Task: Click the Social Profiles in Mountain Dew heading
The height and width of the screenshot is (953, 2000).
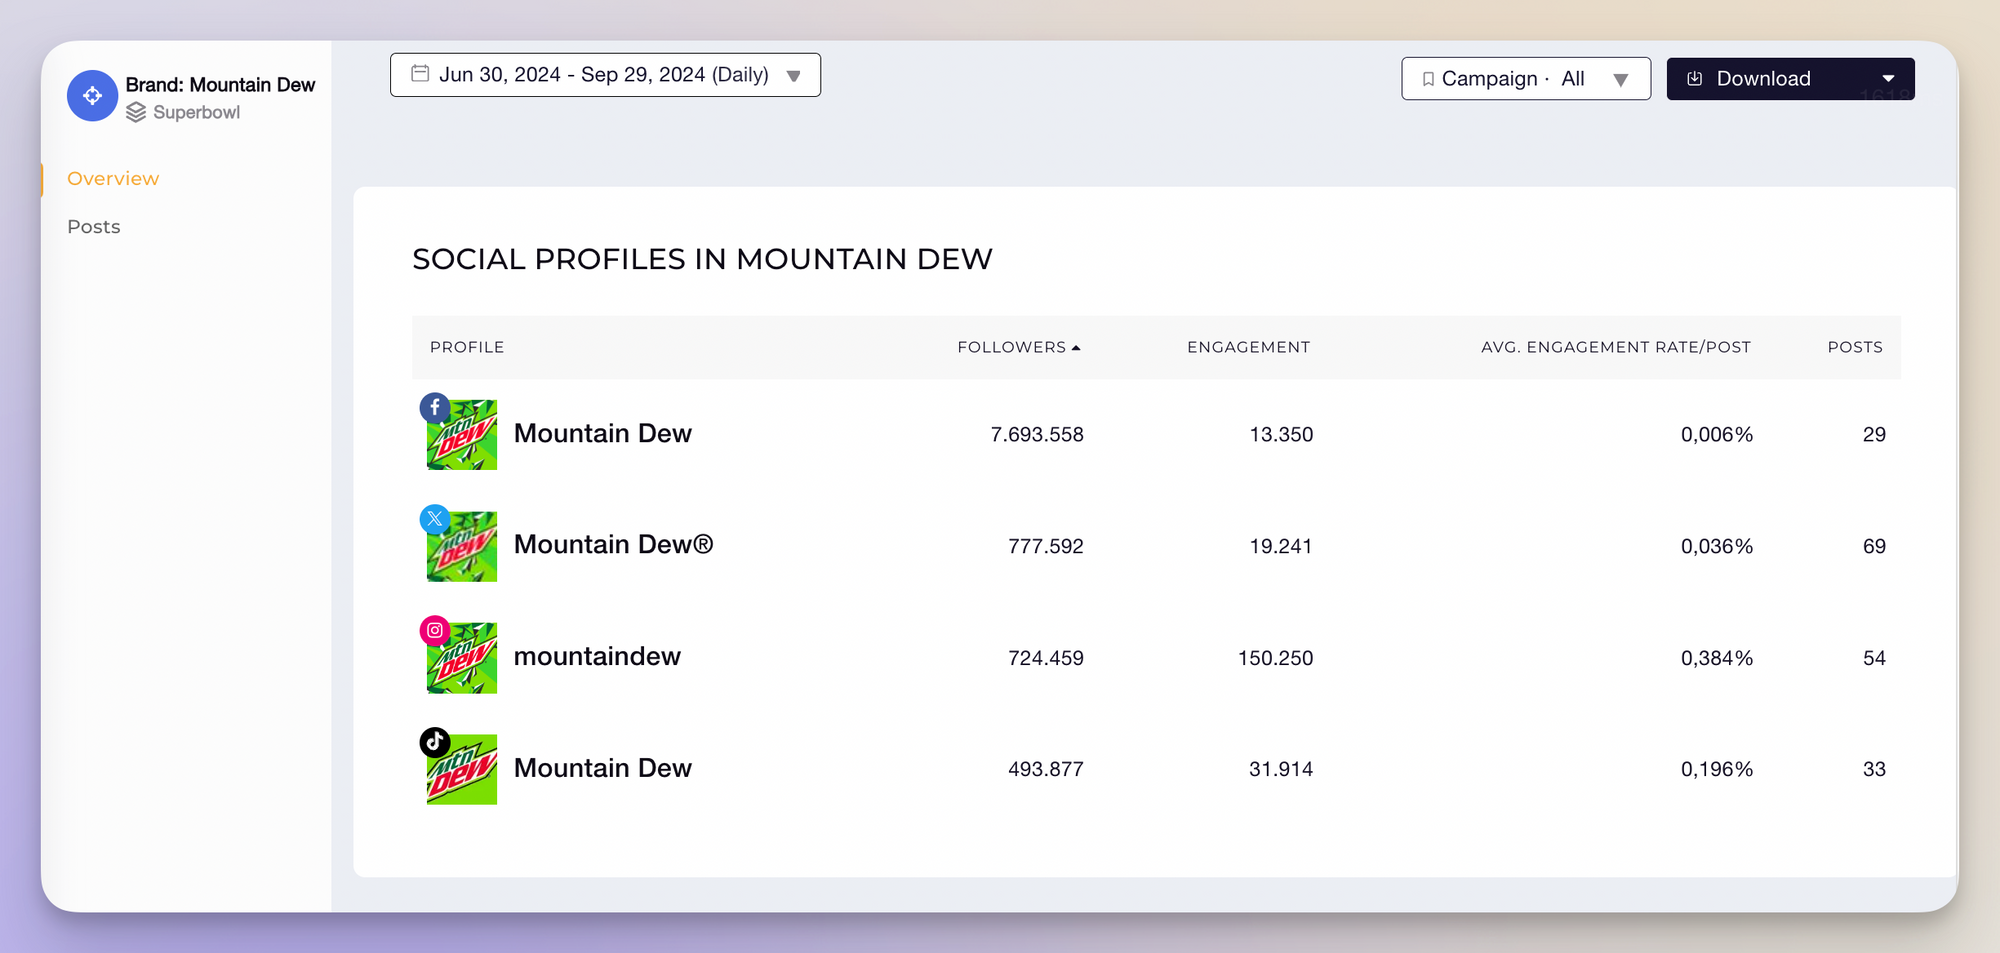Action: tap(702, 259)
